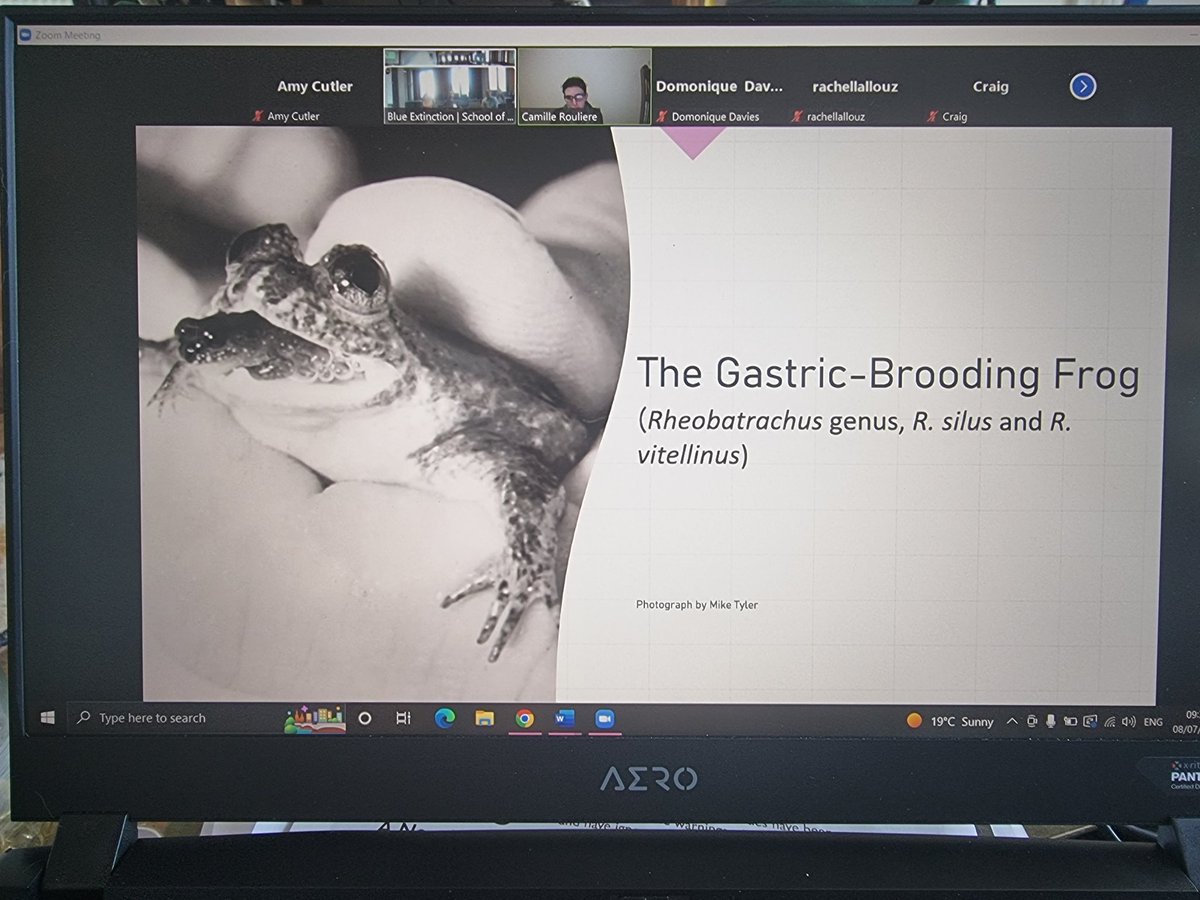Viewport: 1200px width, 900px height.
Task: Select Craig's participant tile
Action: (x=990, y=87)
